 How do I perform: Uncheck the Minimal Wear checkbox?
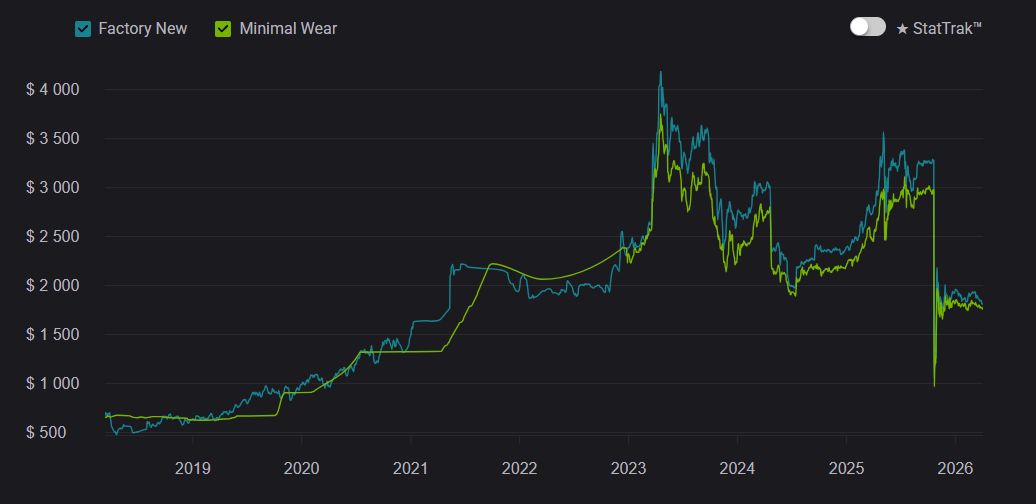pyautogui.click(x=223, y=29)
